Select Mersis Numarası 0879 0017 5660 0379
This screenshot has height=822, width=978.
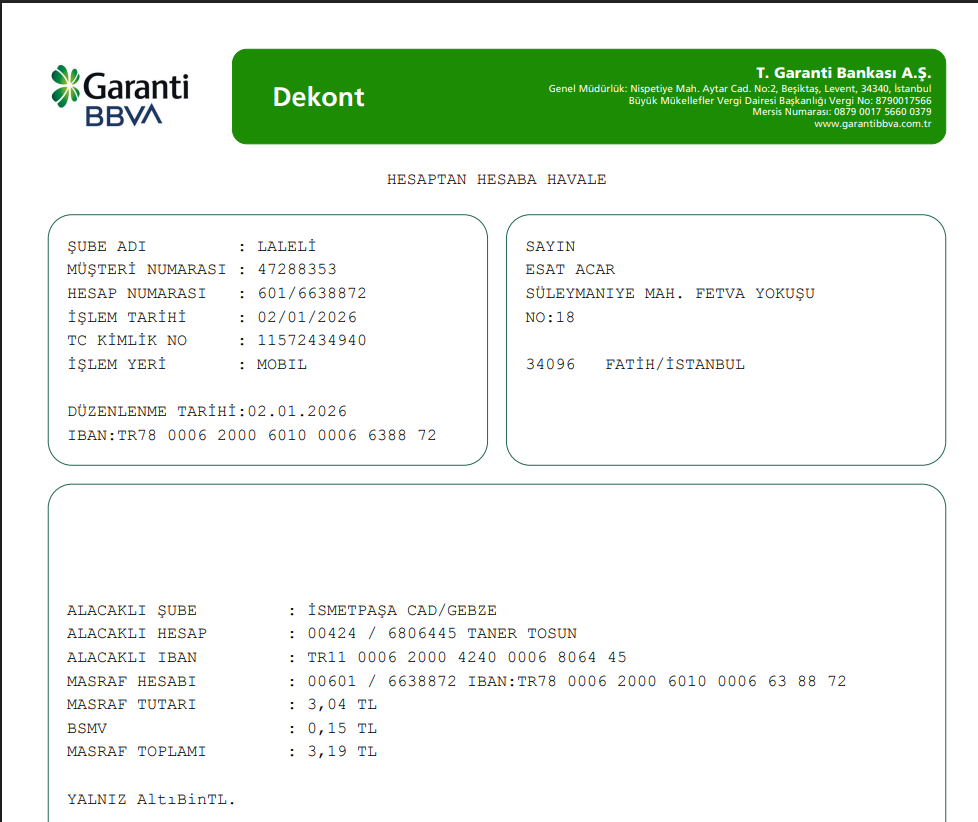coord(841,112)
